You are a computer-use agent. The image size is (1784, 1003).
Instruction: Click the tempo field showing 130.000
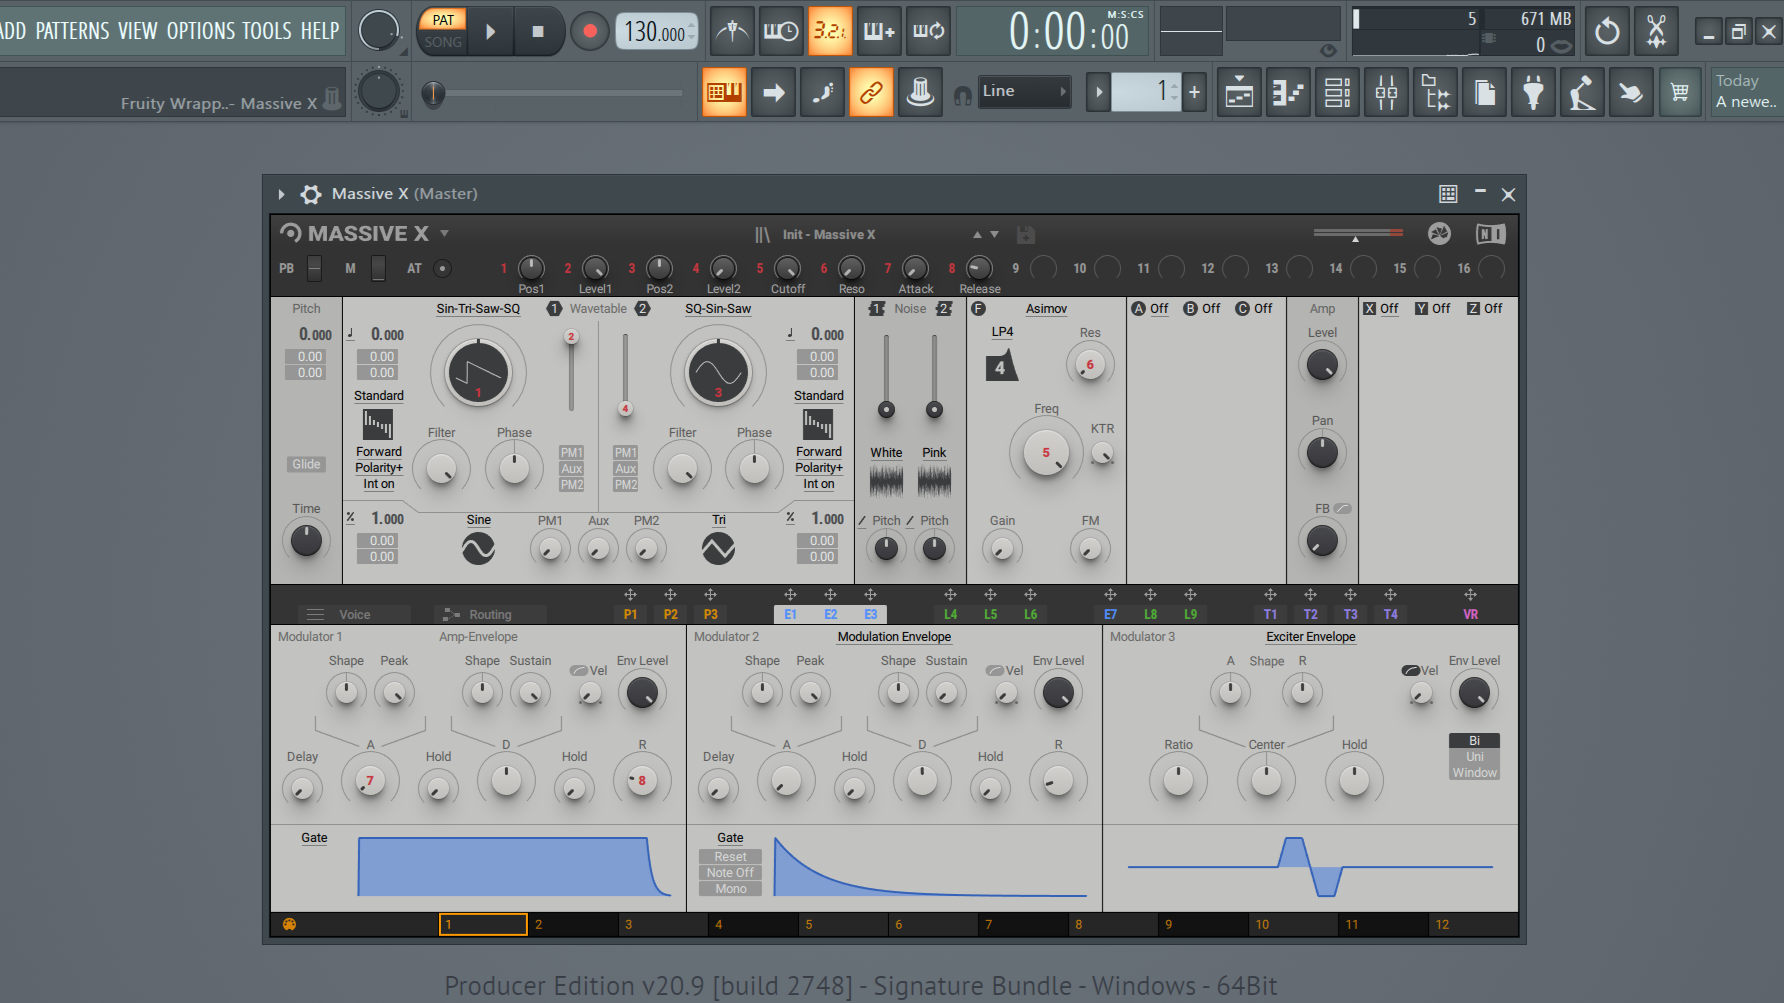pos(656,32)
